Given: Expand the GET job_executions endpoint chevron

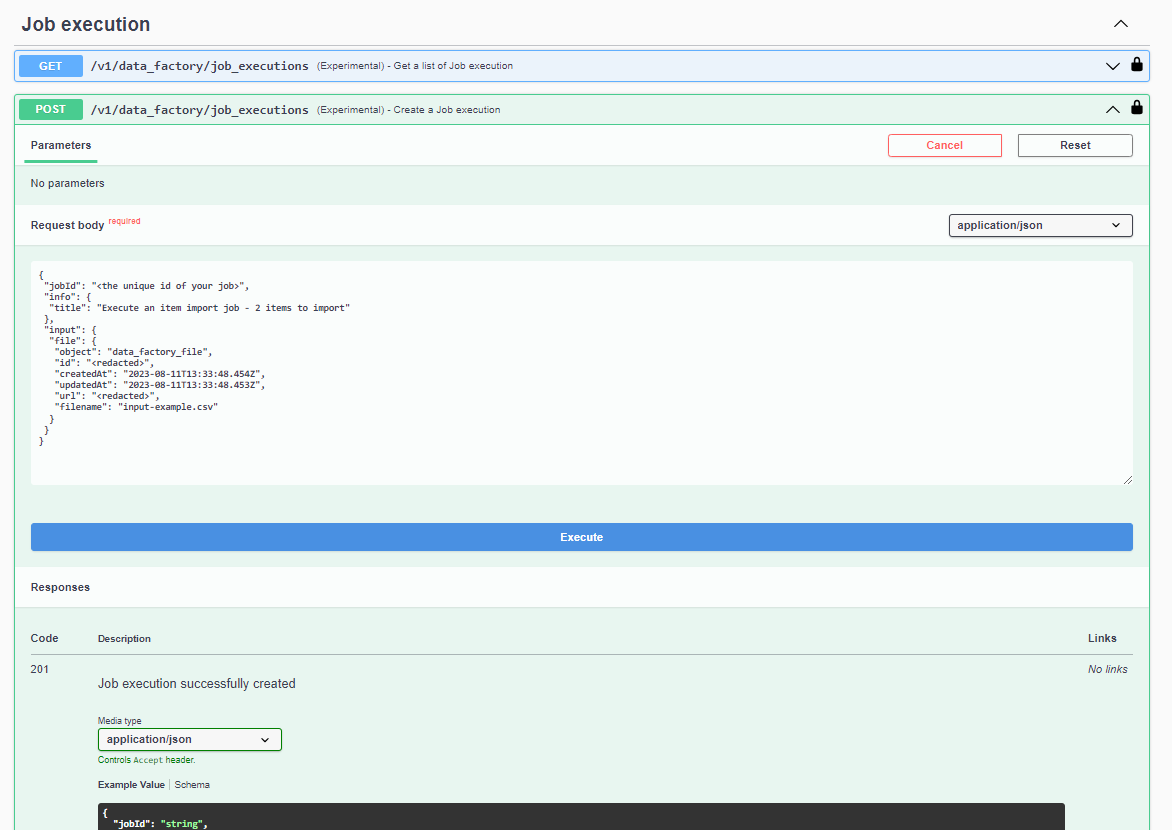Looking at the screenshot, I should pos(1112,66).
